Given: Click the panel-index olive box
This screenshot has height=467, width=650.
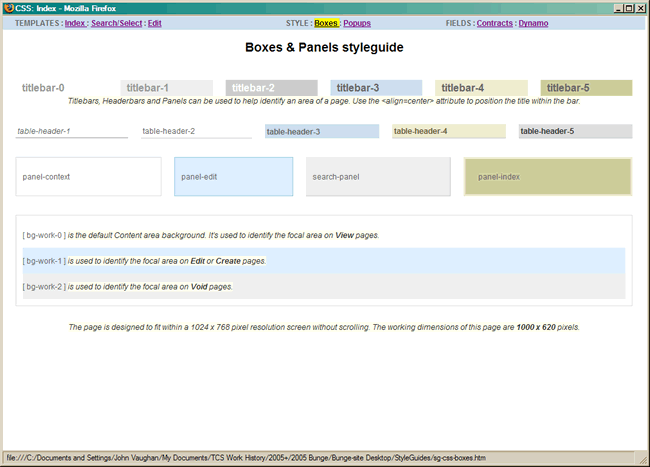Looking at the screenshot, I should pyautogui.click(x=548, y=177).
